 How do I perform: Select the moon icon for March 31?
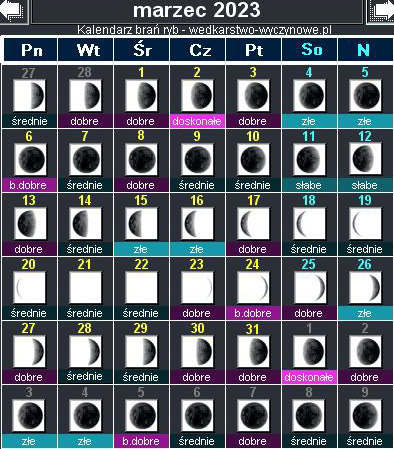[253, 352]
